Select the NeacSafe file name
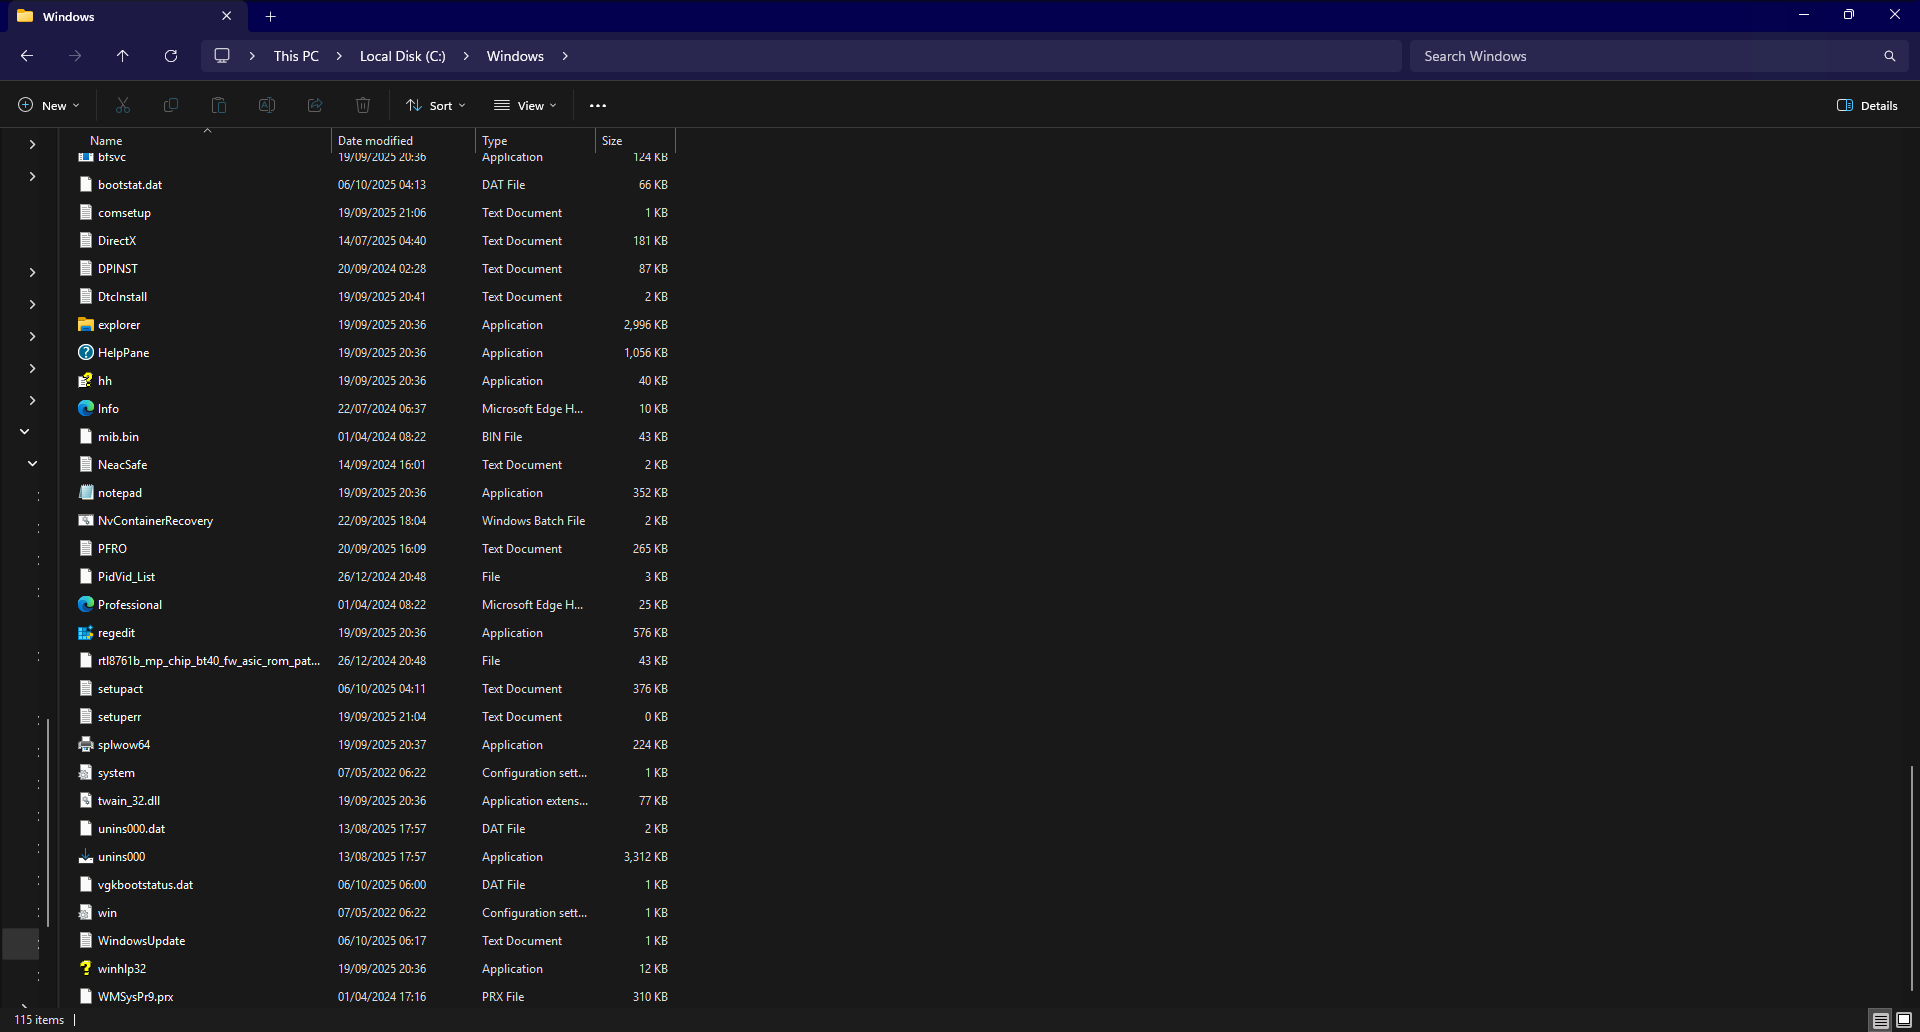 point(122,465)
